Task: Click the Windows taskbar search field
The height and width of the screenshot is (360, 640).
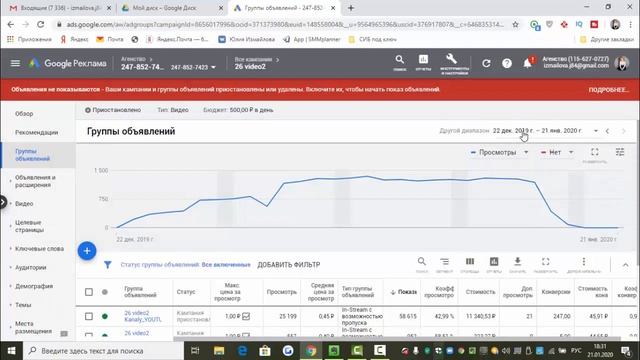Action: pyautogui.click(x=104, y=351)
